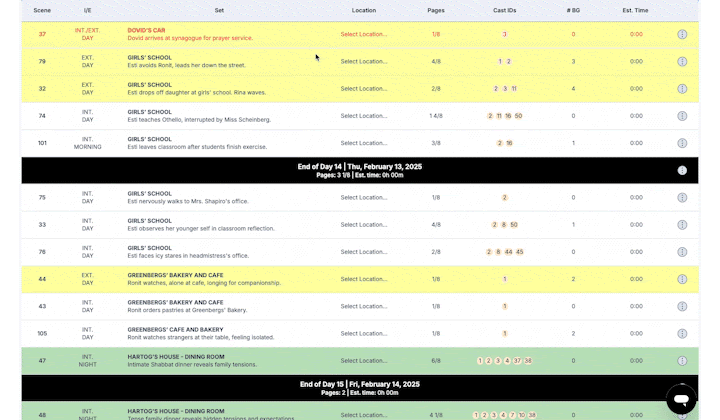This screenshot has width=720, height=420.
Task: Open the row actions icon for scene 33
Action: (x=682, y=225)
